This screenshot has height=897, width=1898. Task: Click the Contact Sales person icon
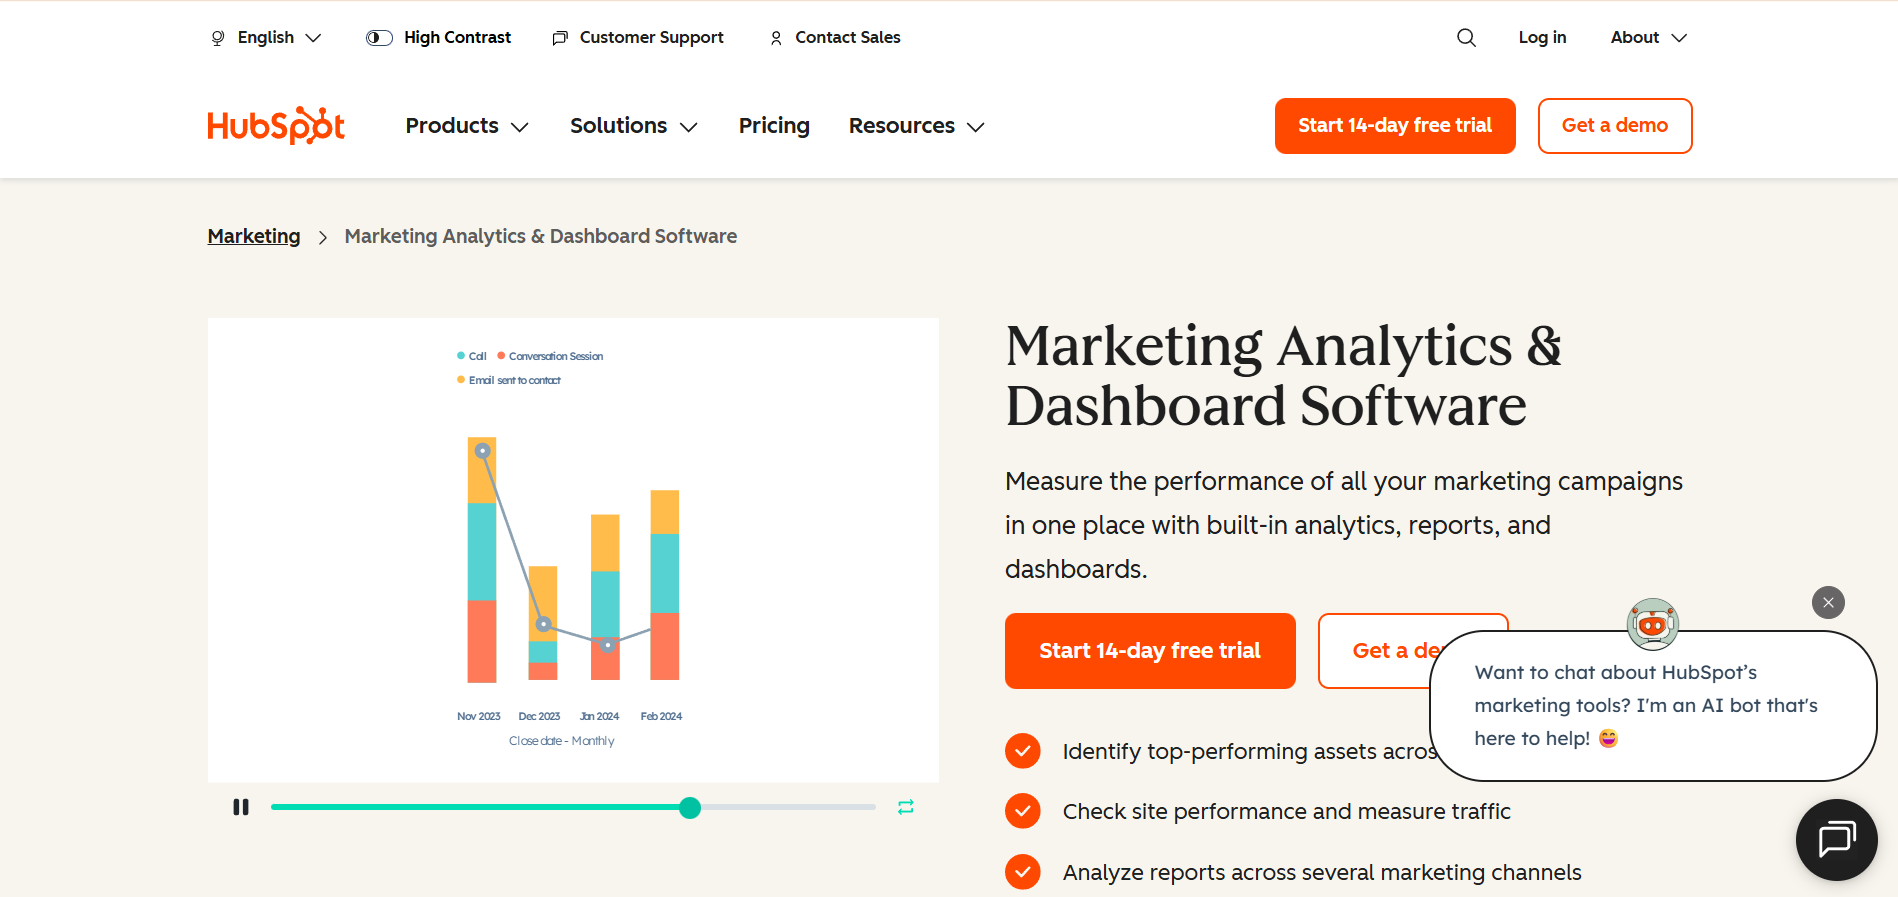(x=776, y=38)
